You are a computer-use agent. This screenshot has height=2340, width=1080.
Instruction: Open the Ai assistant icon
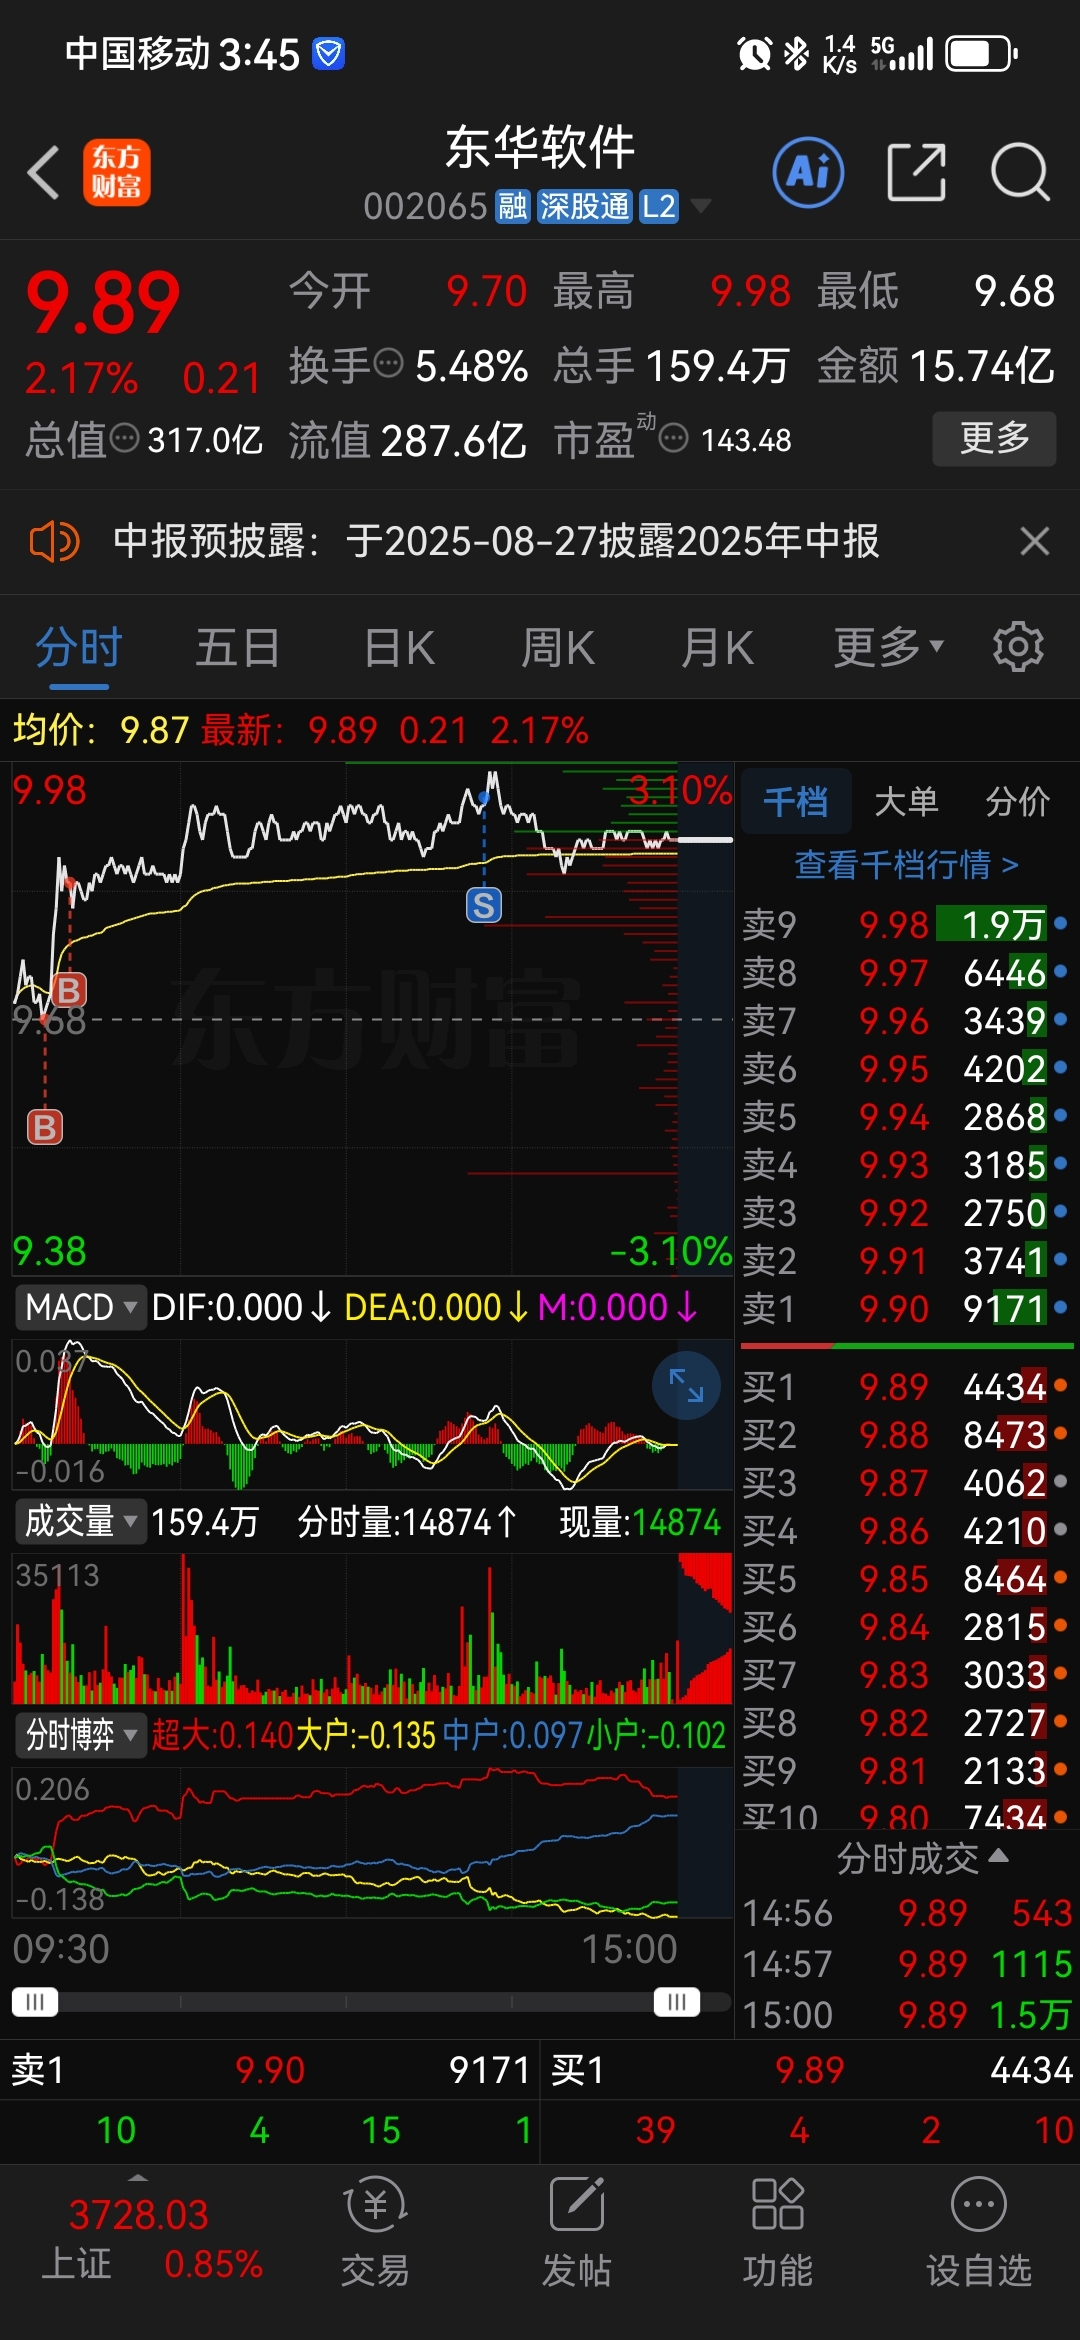808,172
